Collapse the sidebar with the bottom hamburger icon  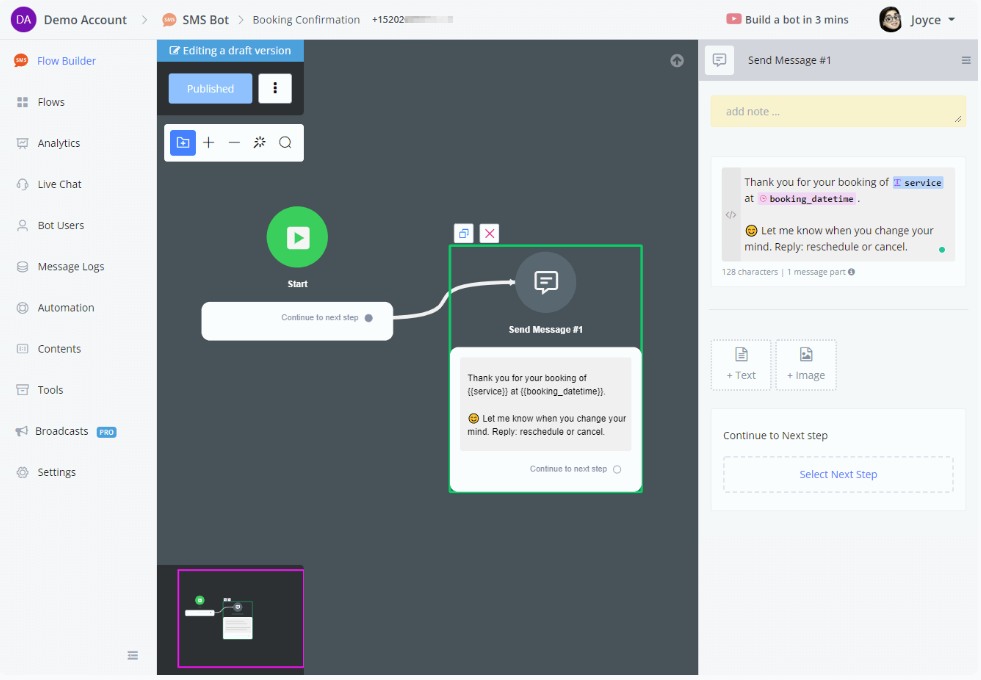(133, 656)
